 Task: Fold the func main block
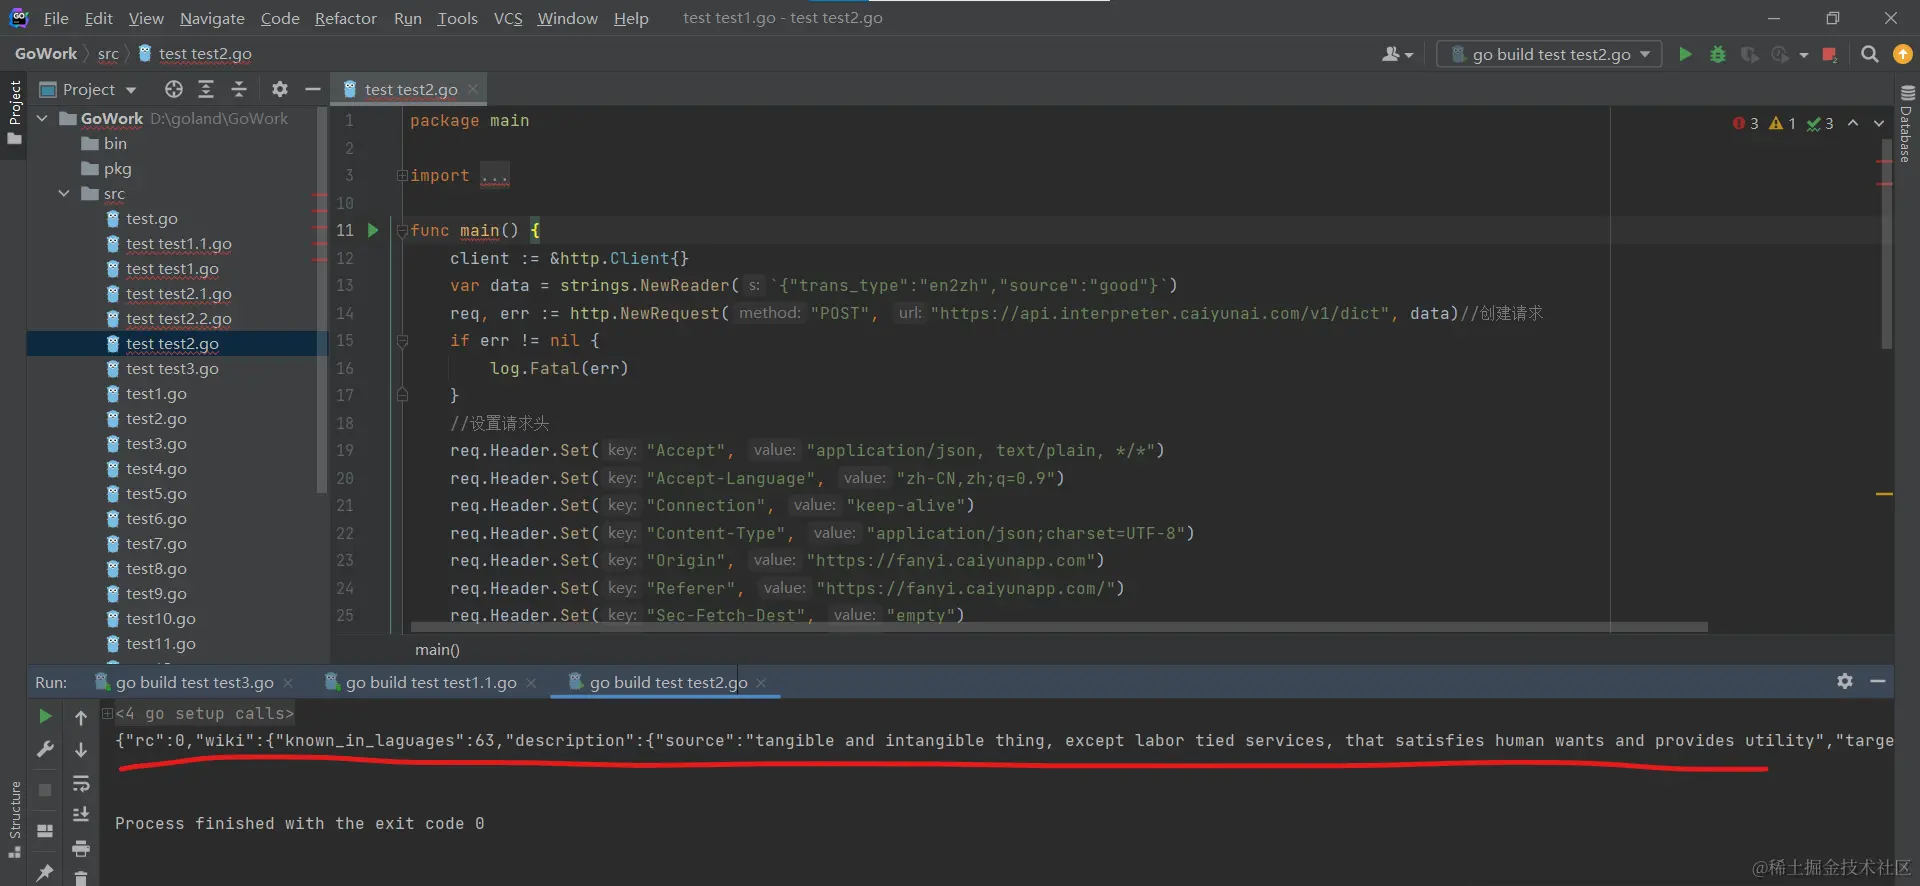pyautogui.click(x=402, y=231)
